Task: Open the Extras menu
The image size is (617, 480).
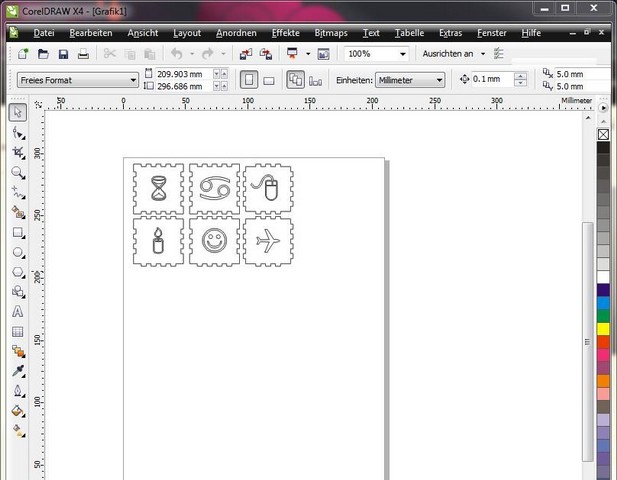Action: [451, 33]
